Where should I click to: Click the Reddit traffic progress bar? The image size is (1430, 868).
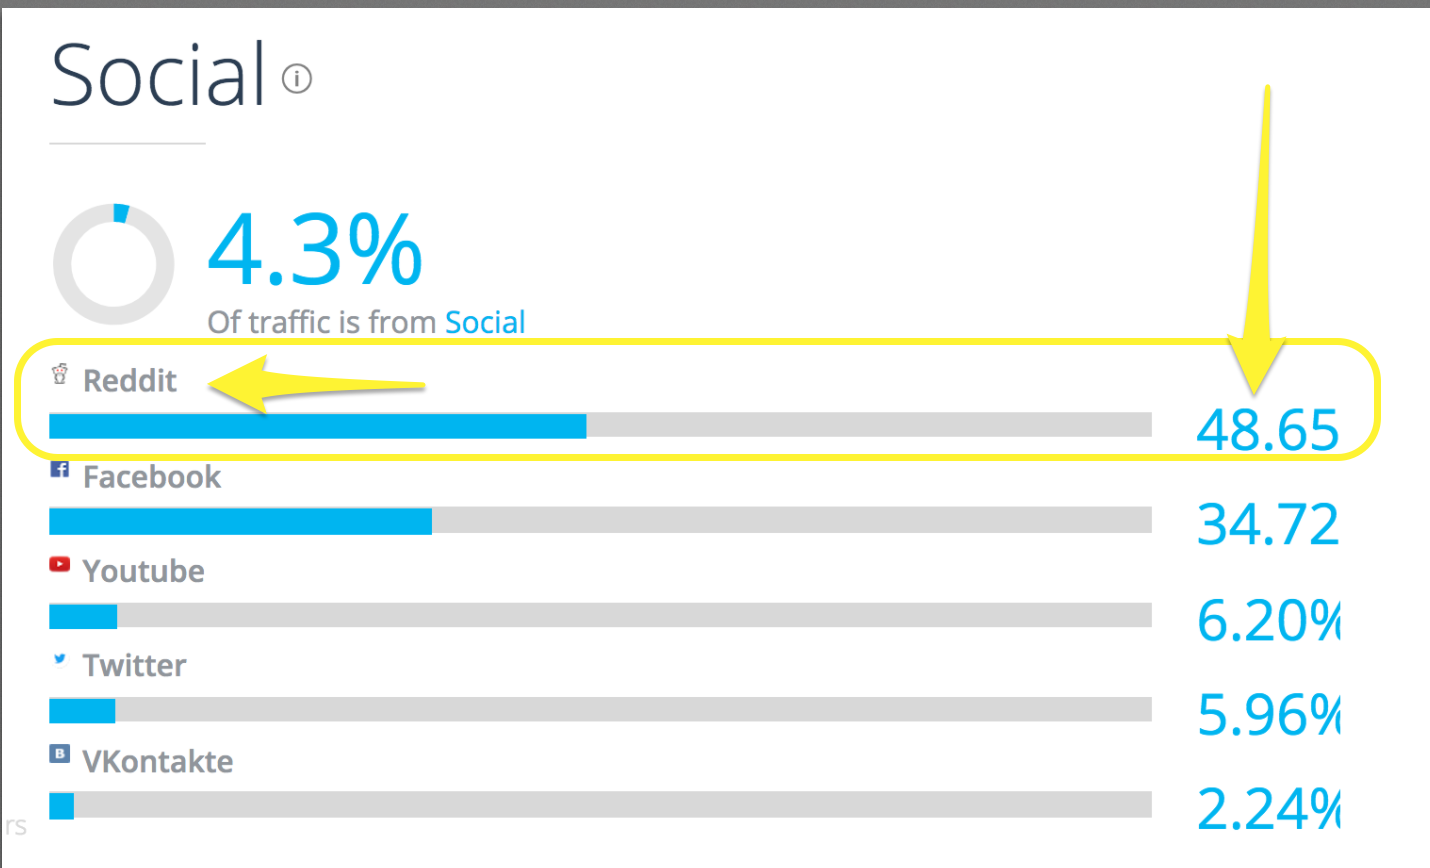600,426
